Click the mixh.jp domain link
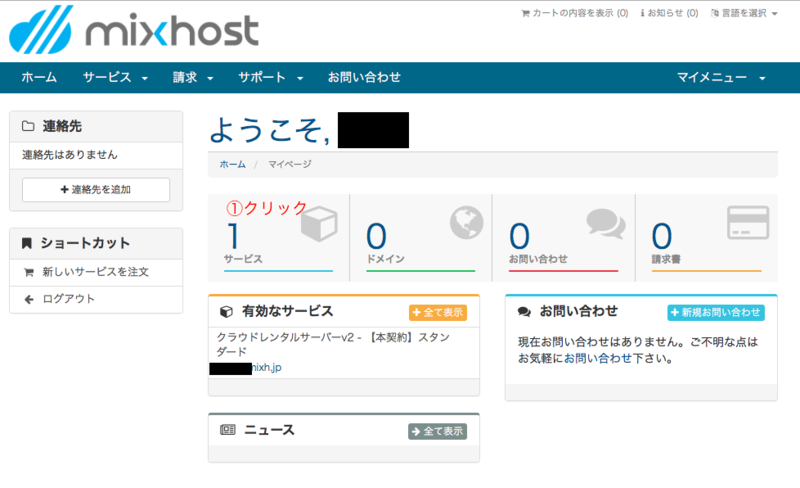This screenshot has height=488, width=800. pyautogui.click(x=266, y=368)
